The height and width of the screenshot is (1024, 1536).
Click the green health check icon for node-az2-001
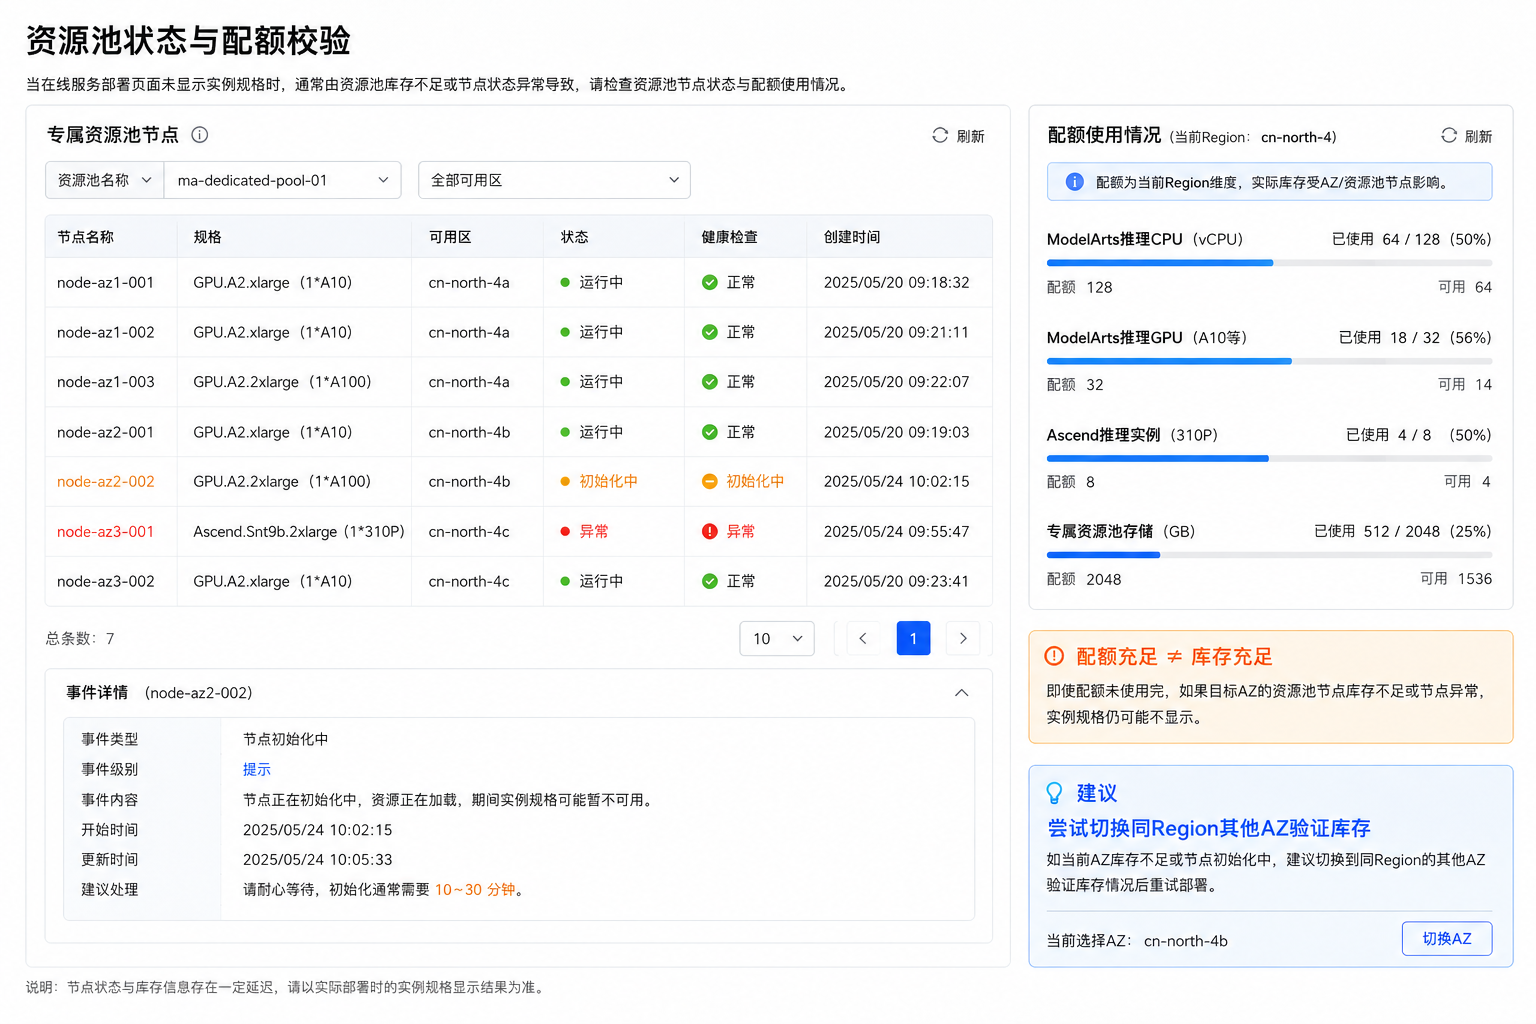(x=710, y=432)
